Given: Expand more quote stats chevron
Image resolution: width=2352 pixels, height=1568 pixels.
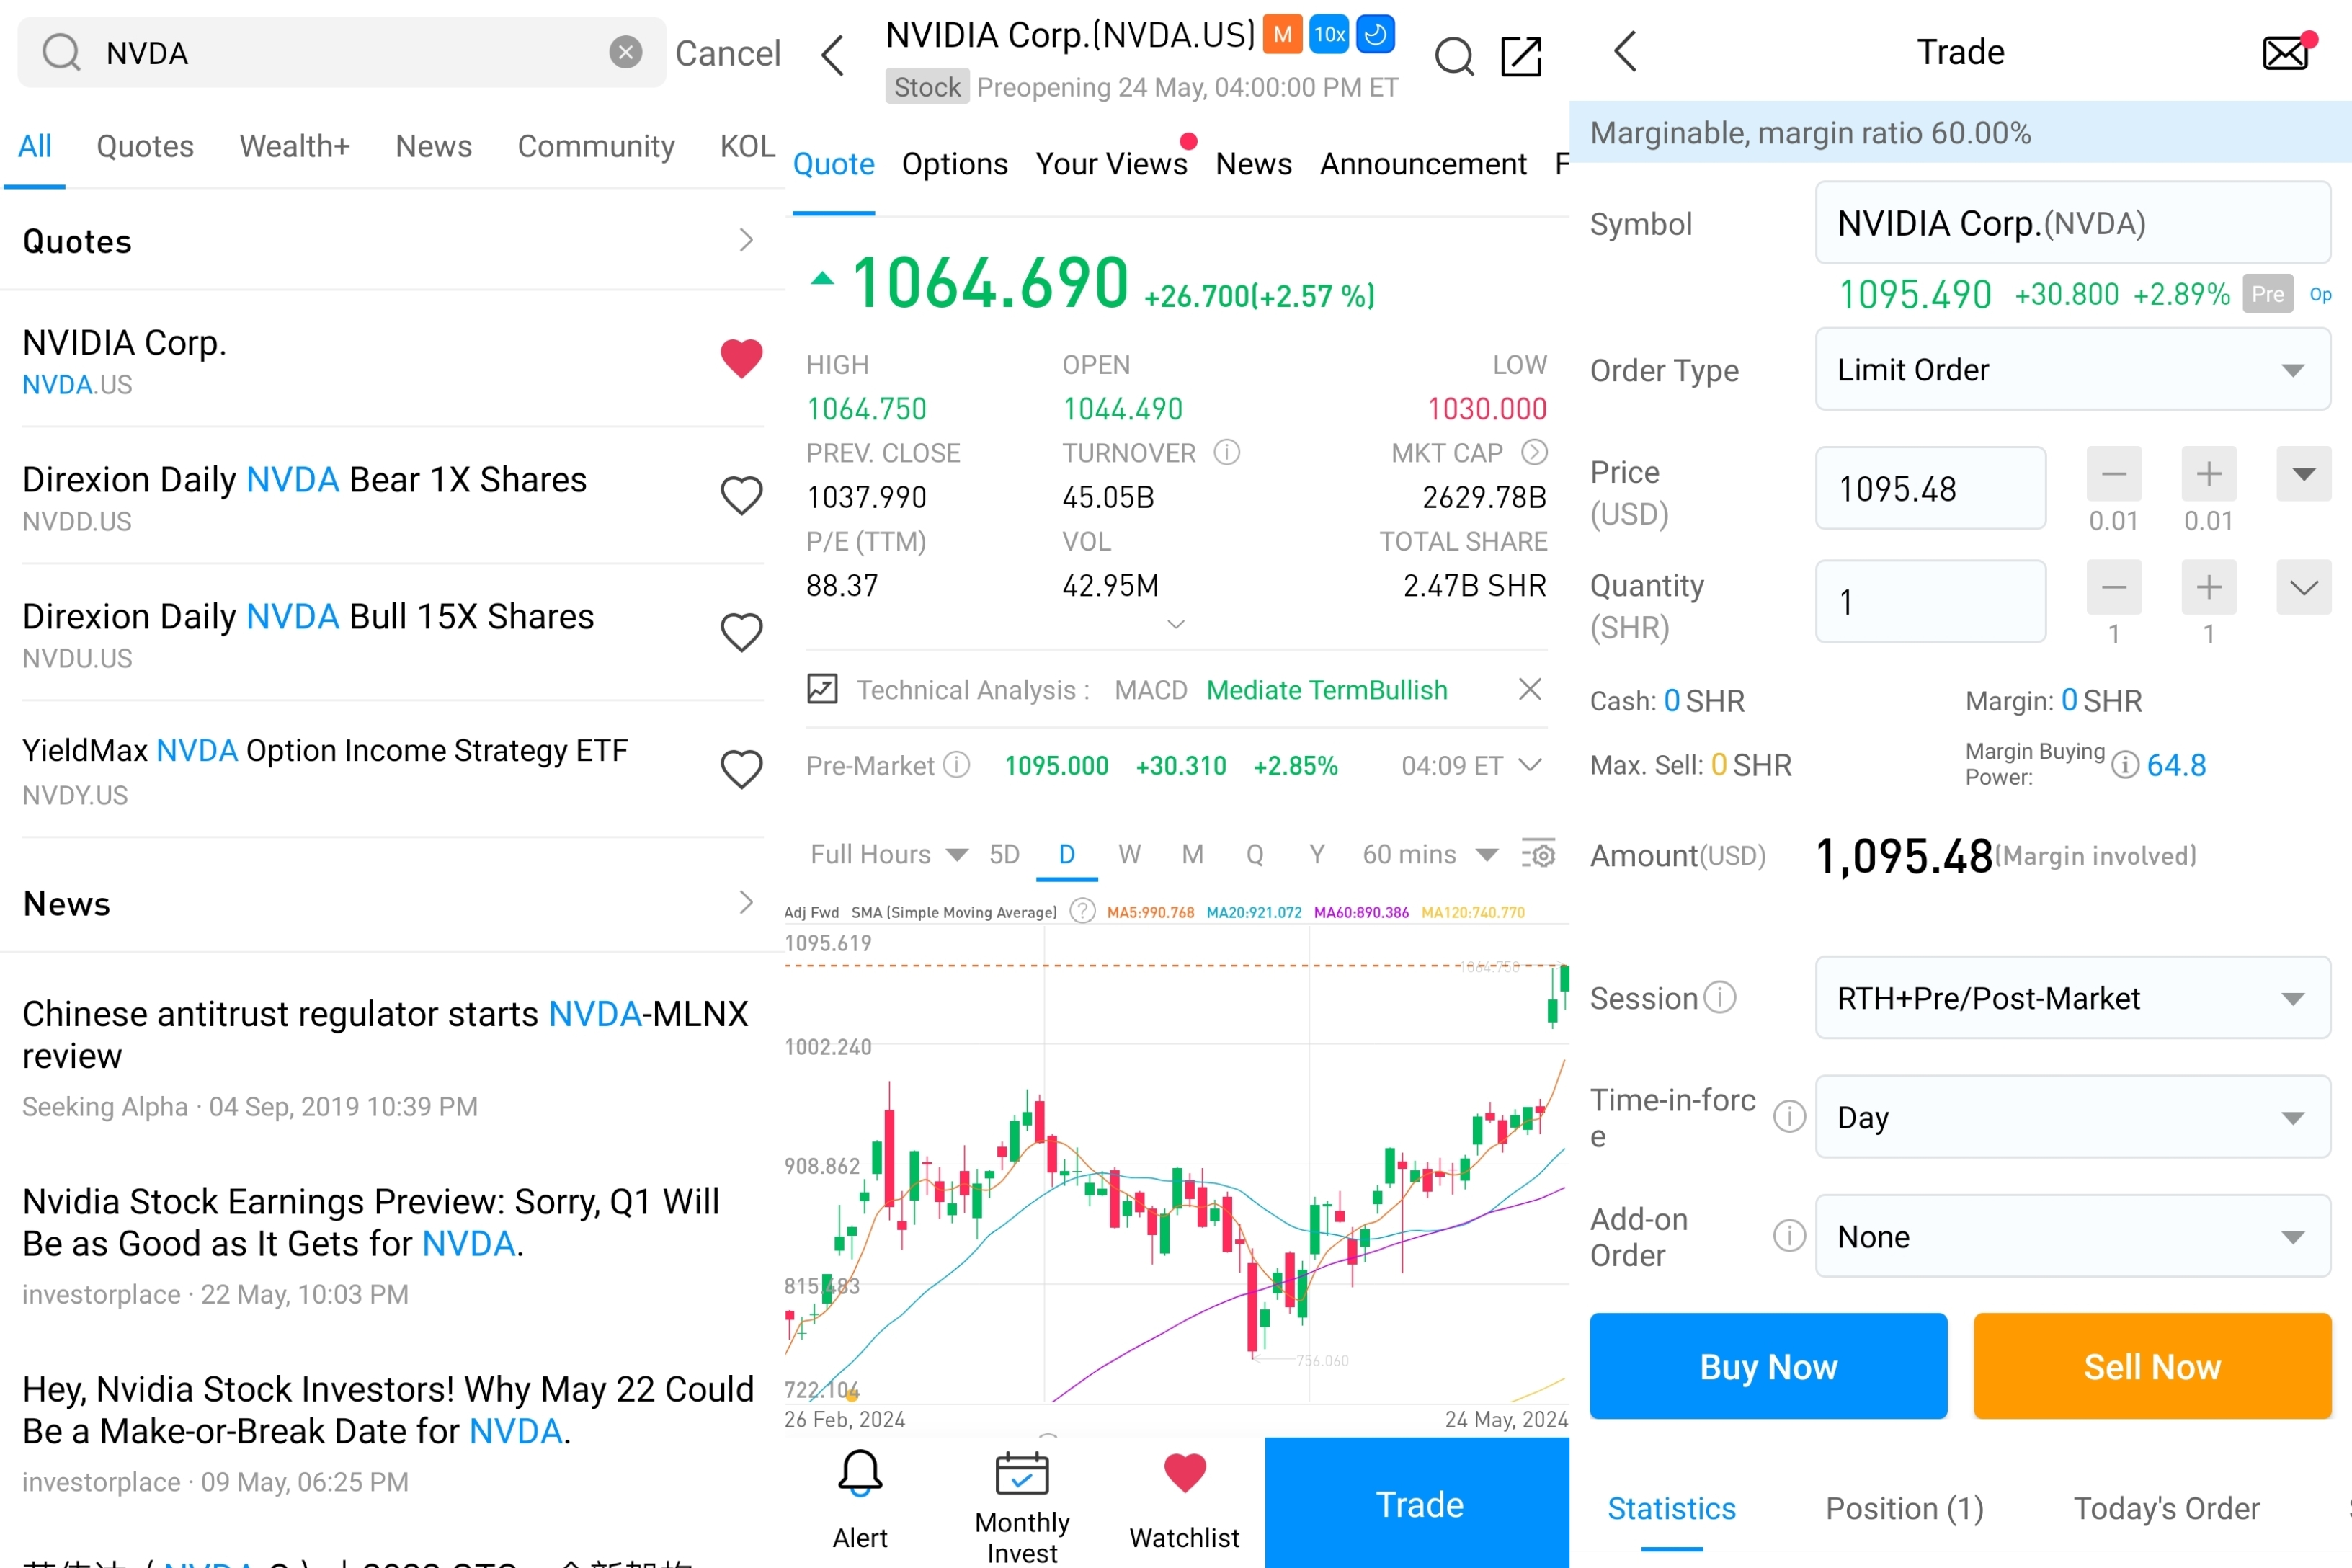Looking at the screenshot, I should tap(1176, 624).
